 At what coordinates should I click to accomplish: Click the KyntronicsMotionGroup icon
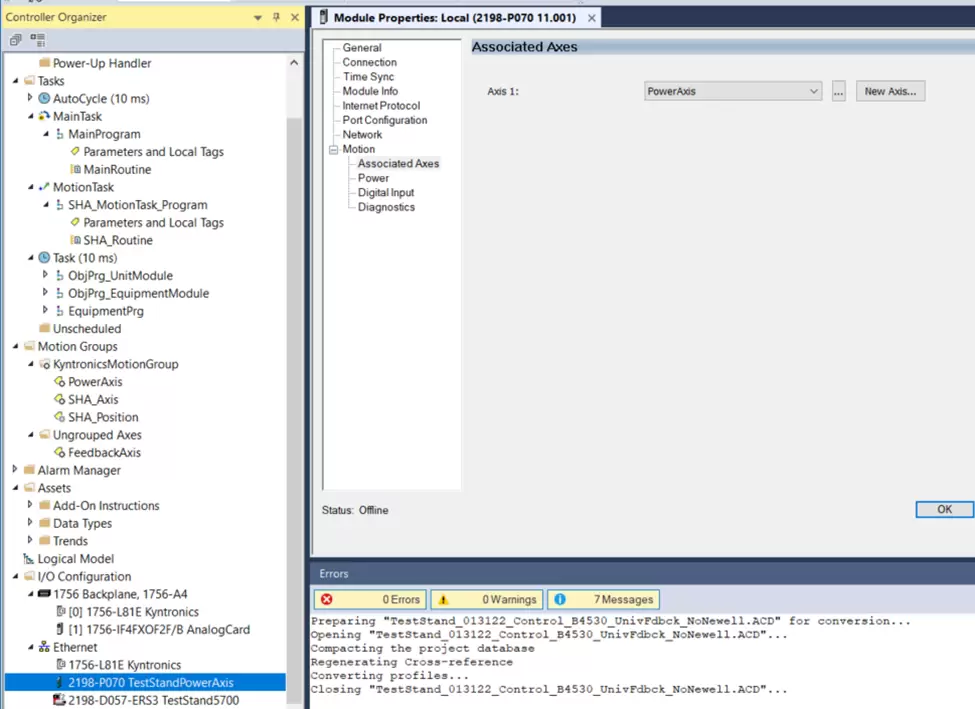[44, 364]
